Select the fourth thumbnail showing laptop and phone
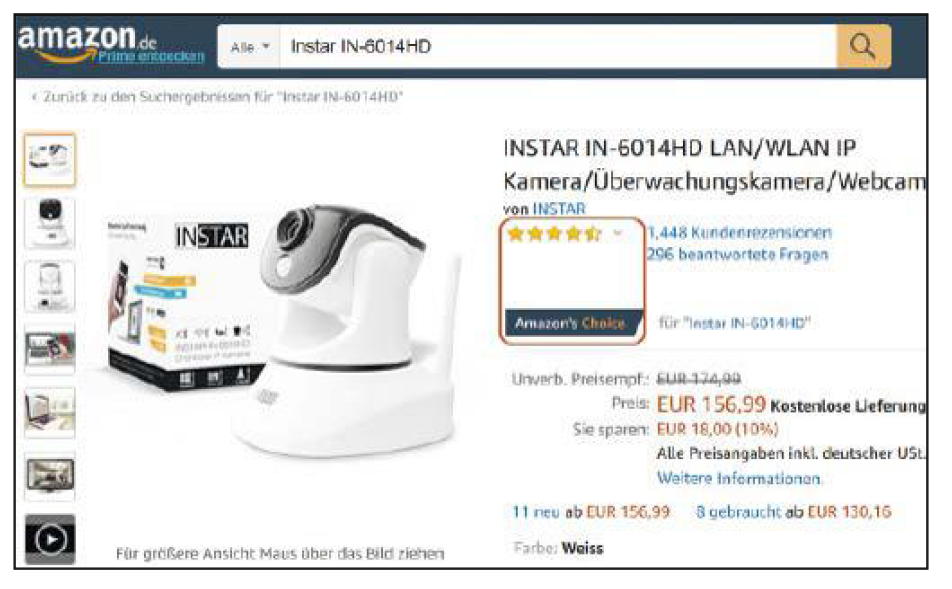Viewport: 952px width, 589px height. click(x=50, y=349)
